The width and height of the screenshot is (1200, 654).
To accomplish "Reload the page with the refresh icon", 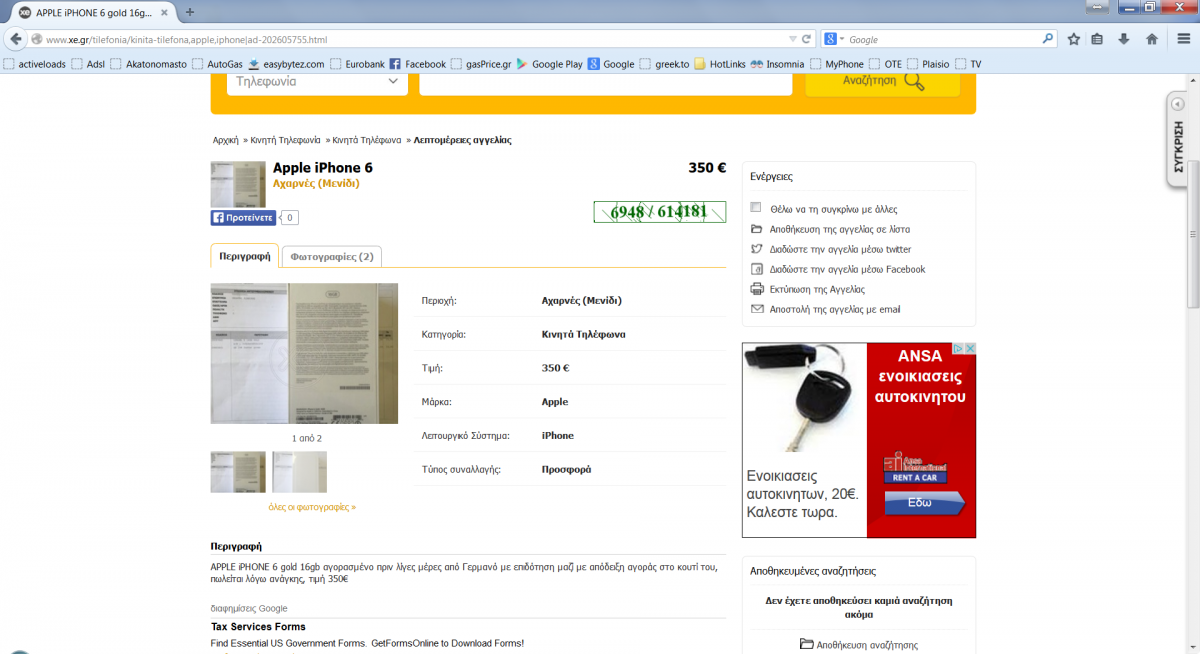I will [806, 39].
